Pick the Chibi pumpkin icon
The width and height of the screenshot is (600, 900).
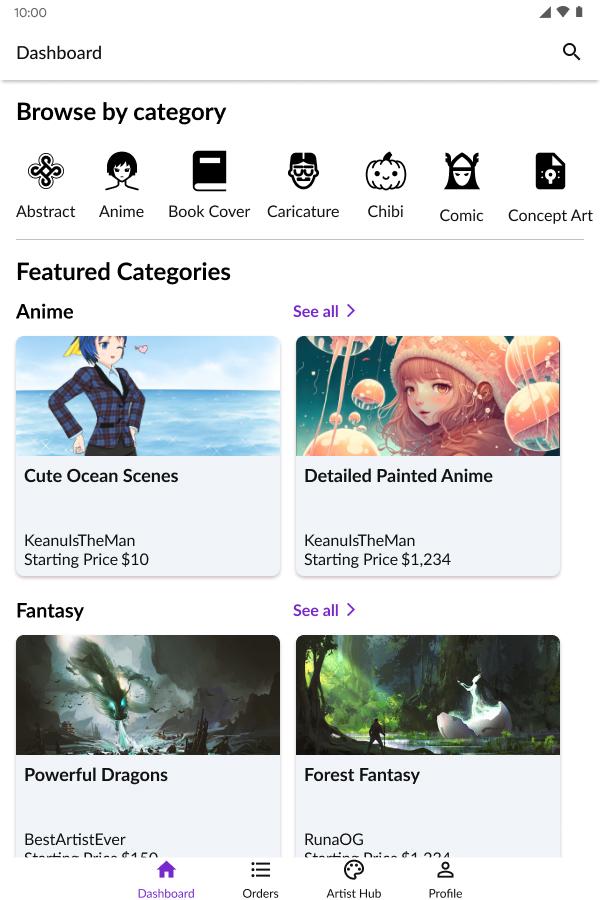385,171
